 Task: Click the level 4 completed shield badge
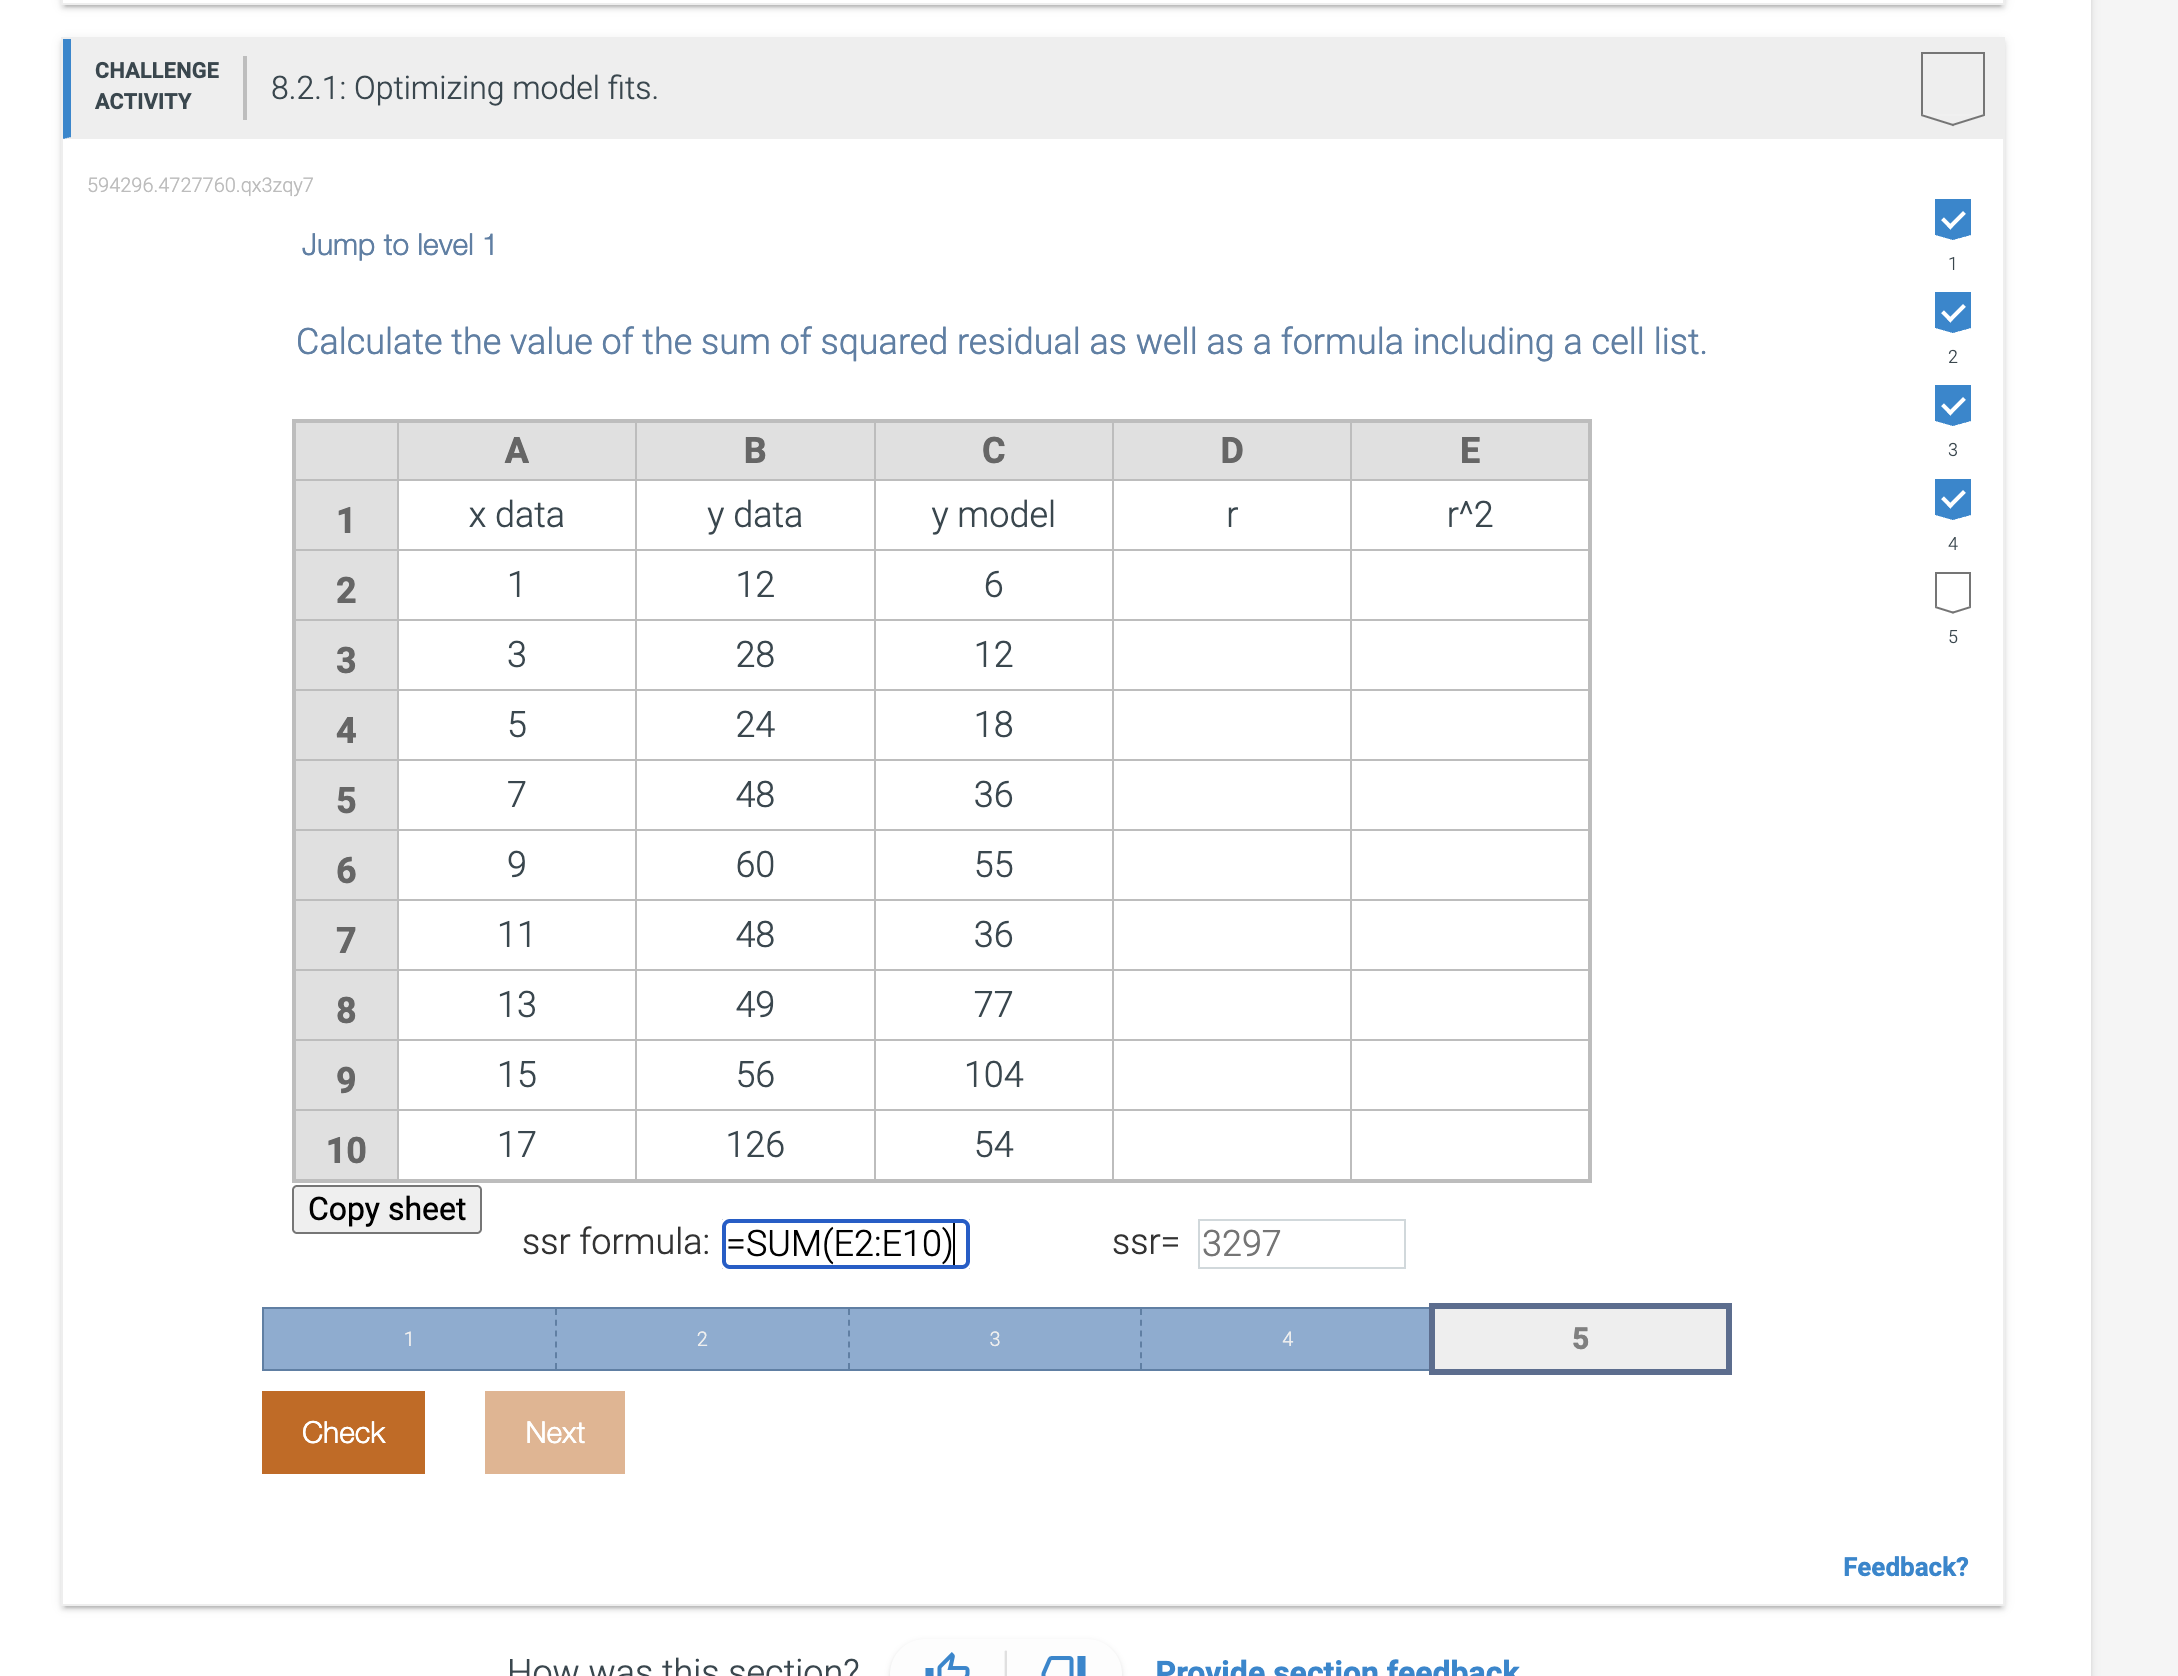tap(1951, 498)
